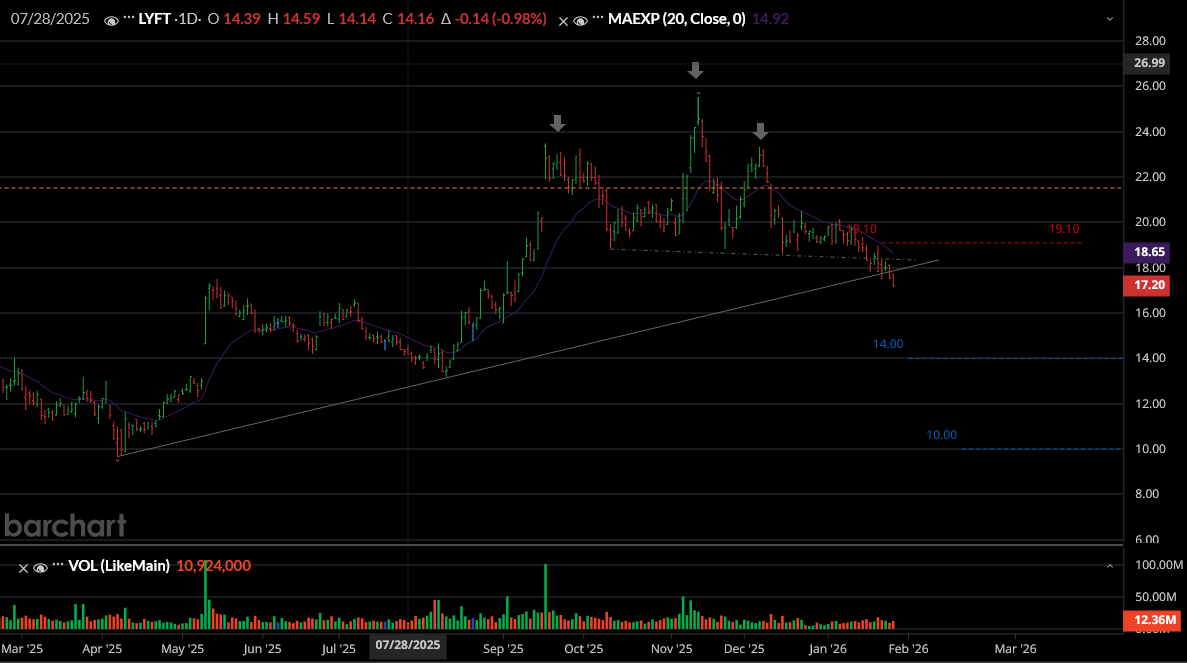This screenshot has width=1187, height=663.
Task: Click the Sep '25 time axis label
Action: coord(503,649)
